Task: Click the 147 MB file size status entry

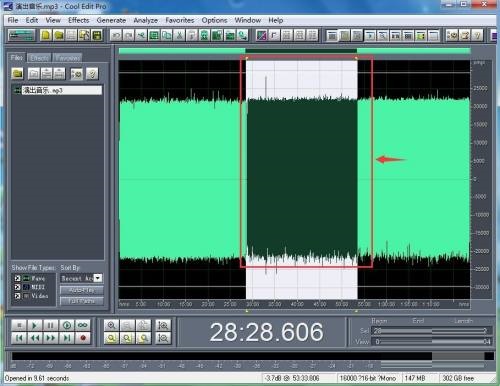Action: (415, 378)
